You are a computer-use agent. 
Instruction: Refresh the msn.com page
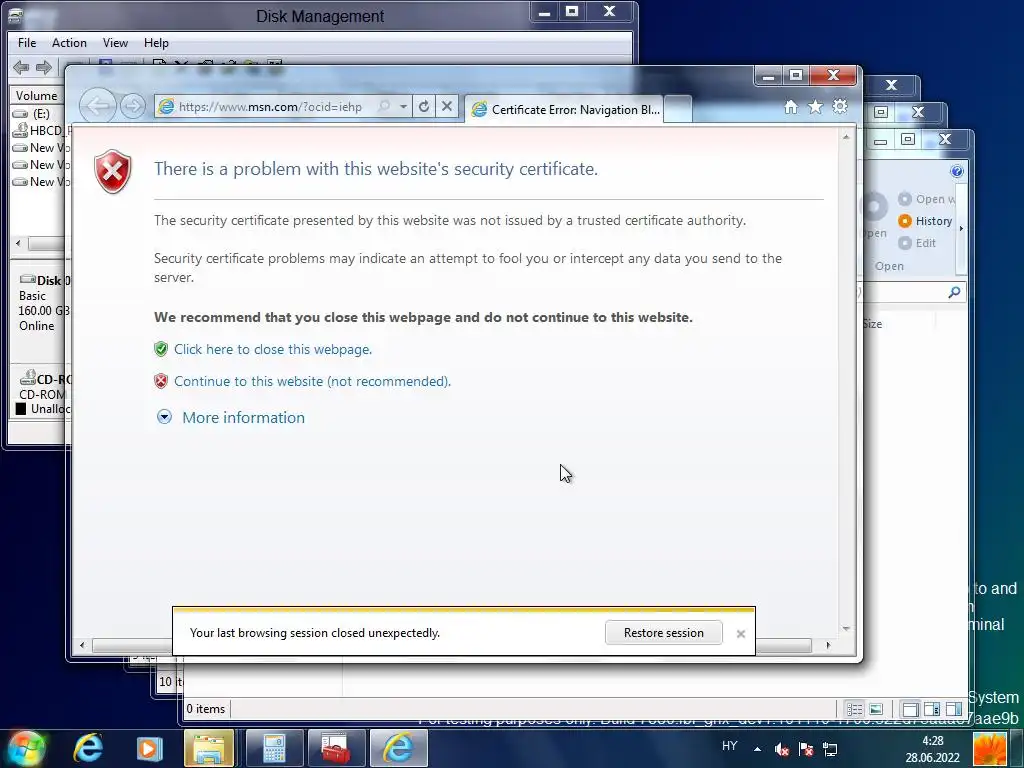tap(424, 106)
